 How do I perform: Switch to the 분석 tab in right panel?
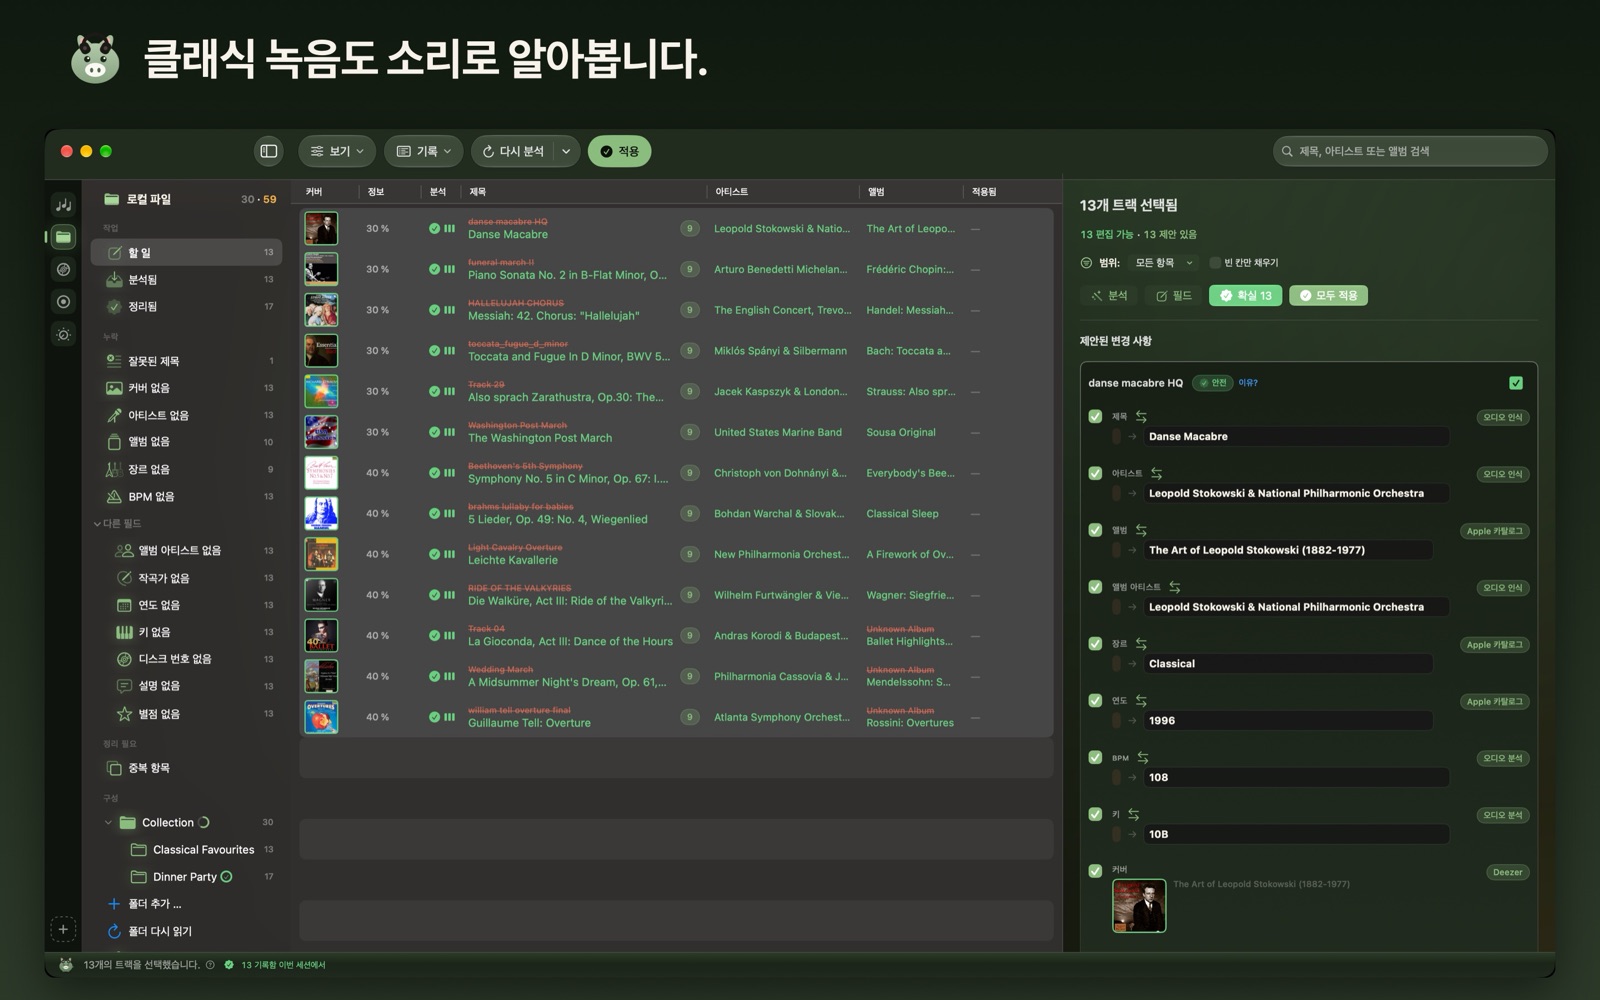1109,296
